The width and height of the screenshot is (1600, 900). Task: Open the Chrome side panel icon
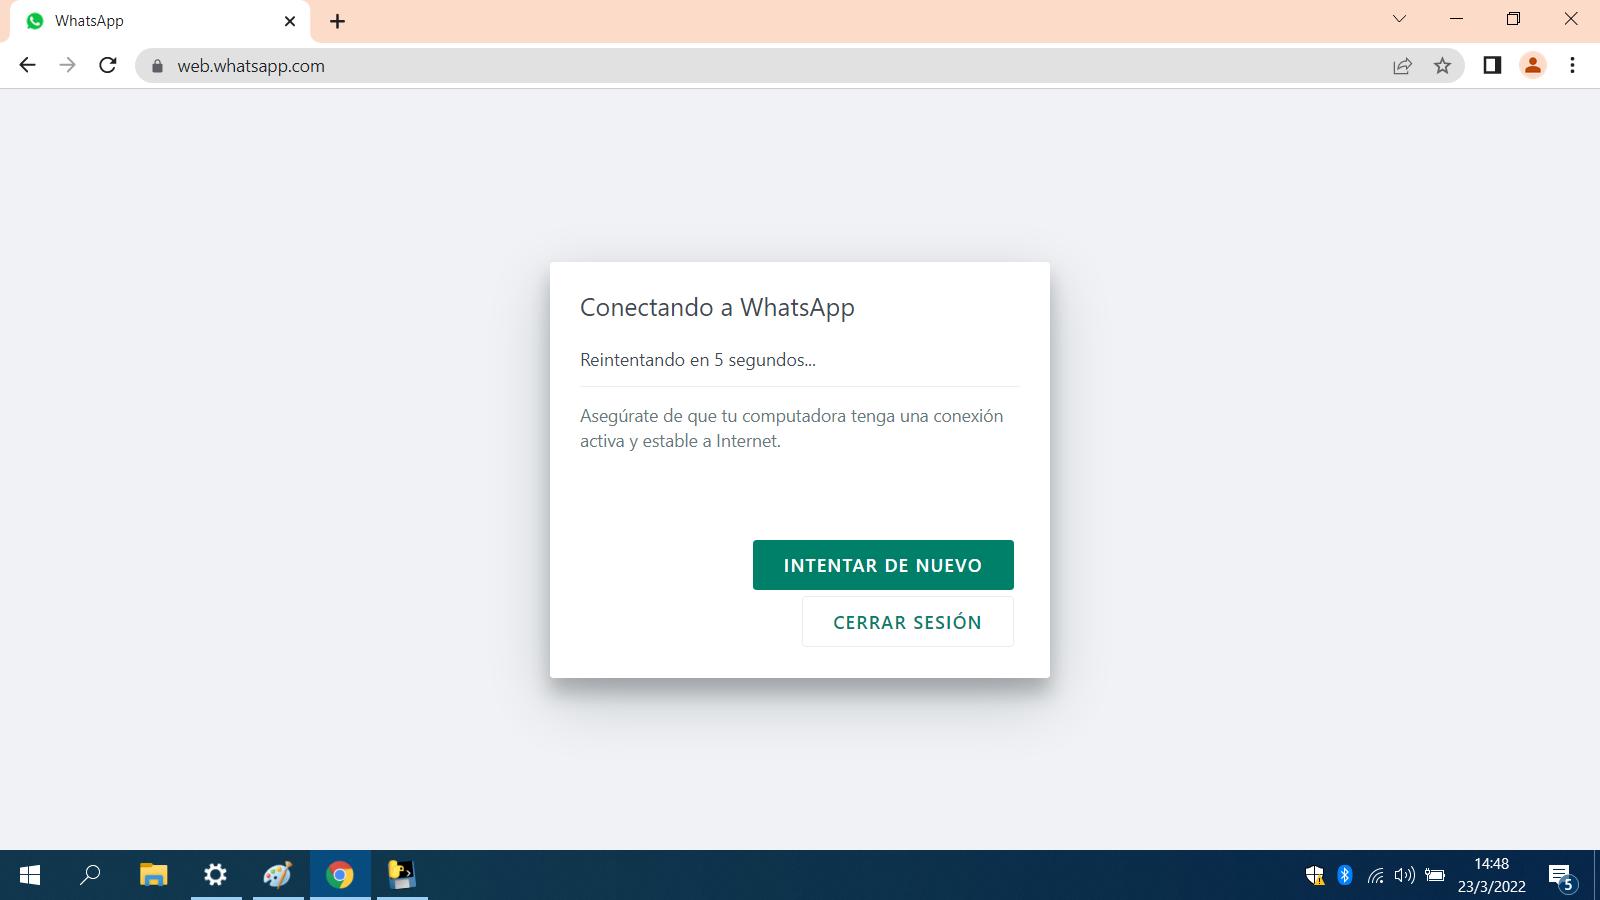click(1492, 66)
